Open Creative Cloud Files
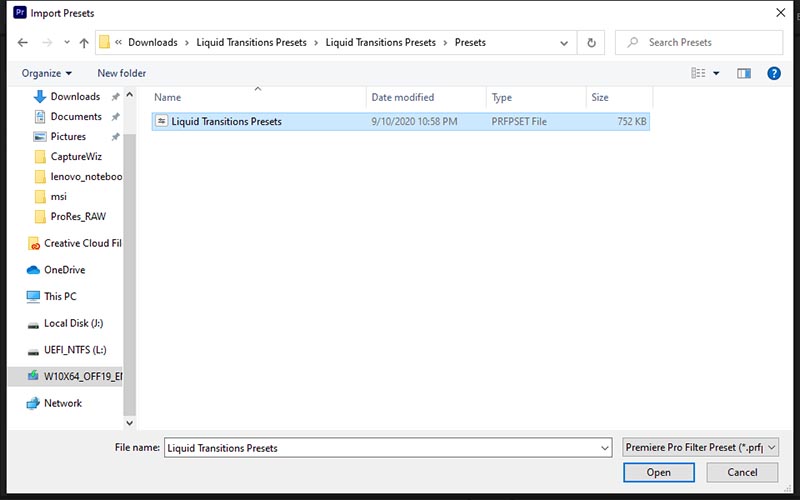800x500 pixels. click(74, 243)
